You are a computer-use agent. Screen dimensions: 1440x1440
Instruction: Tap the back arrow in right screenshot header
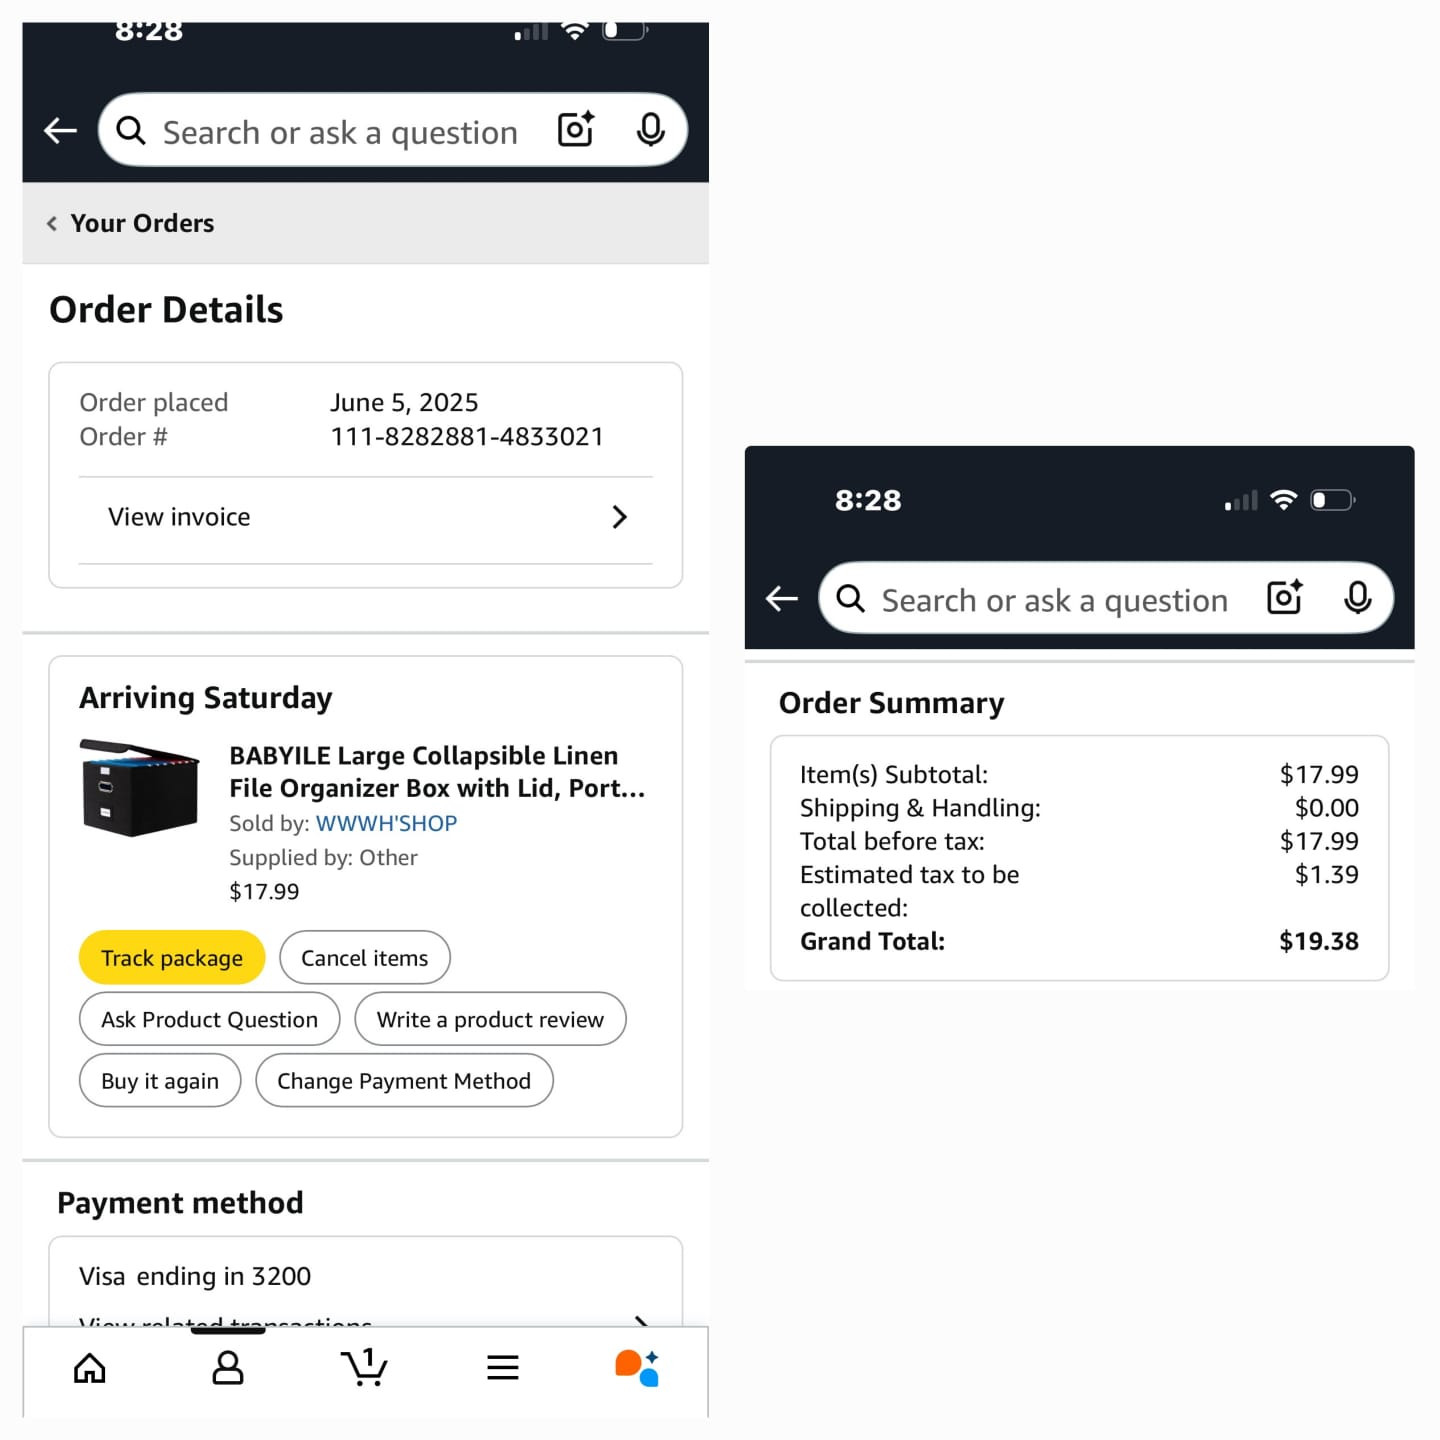click(x=781, y=598)
